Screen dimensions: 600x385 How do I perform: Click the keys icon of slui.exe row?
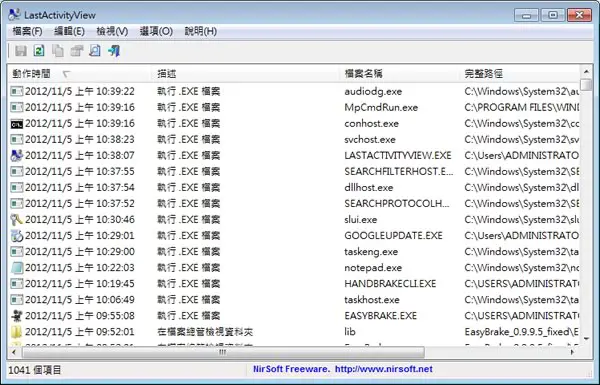(16, 220)
